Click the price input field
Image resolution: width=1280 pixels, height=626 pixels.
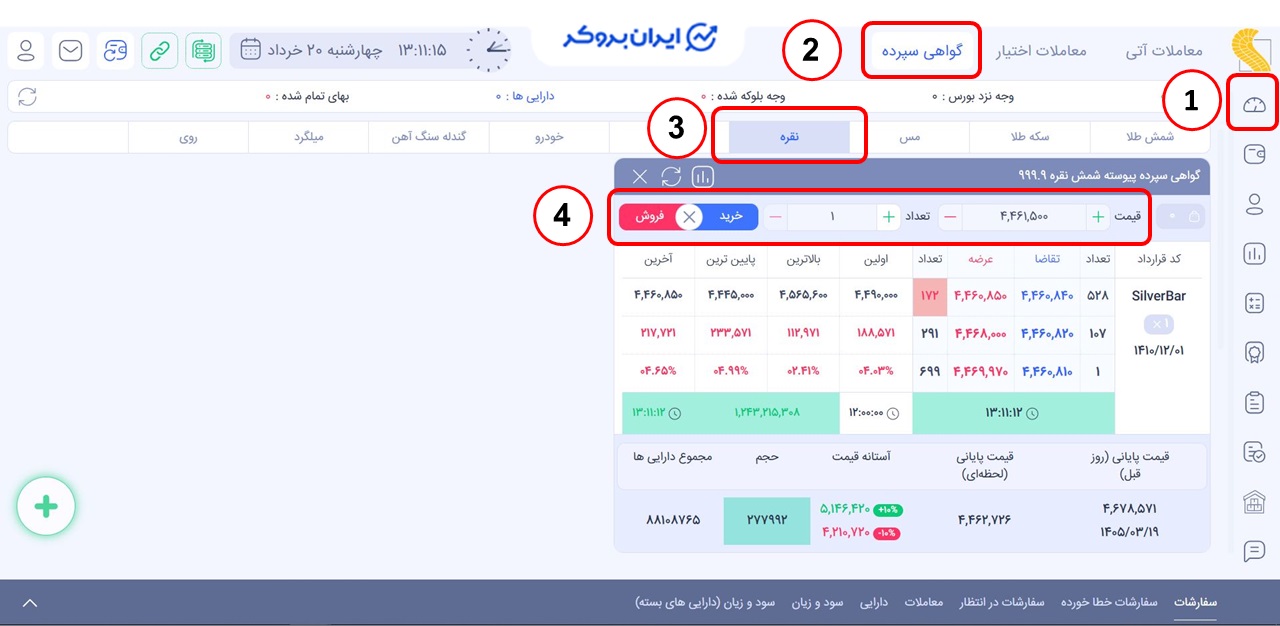tap(1024, 217)
